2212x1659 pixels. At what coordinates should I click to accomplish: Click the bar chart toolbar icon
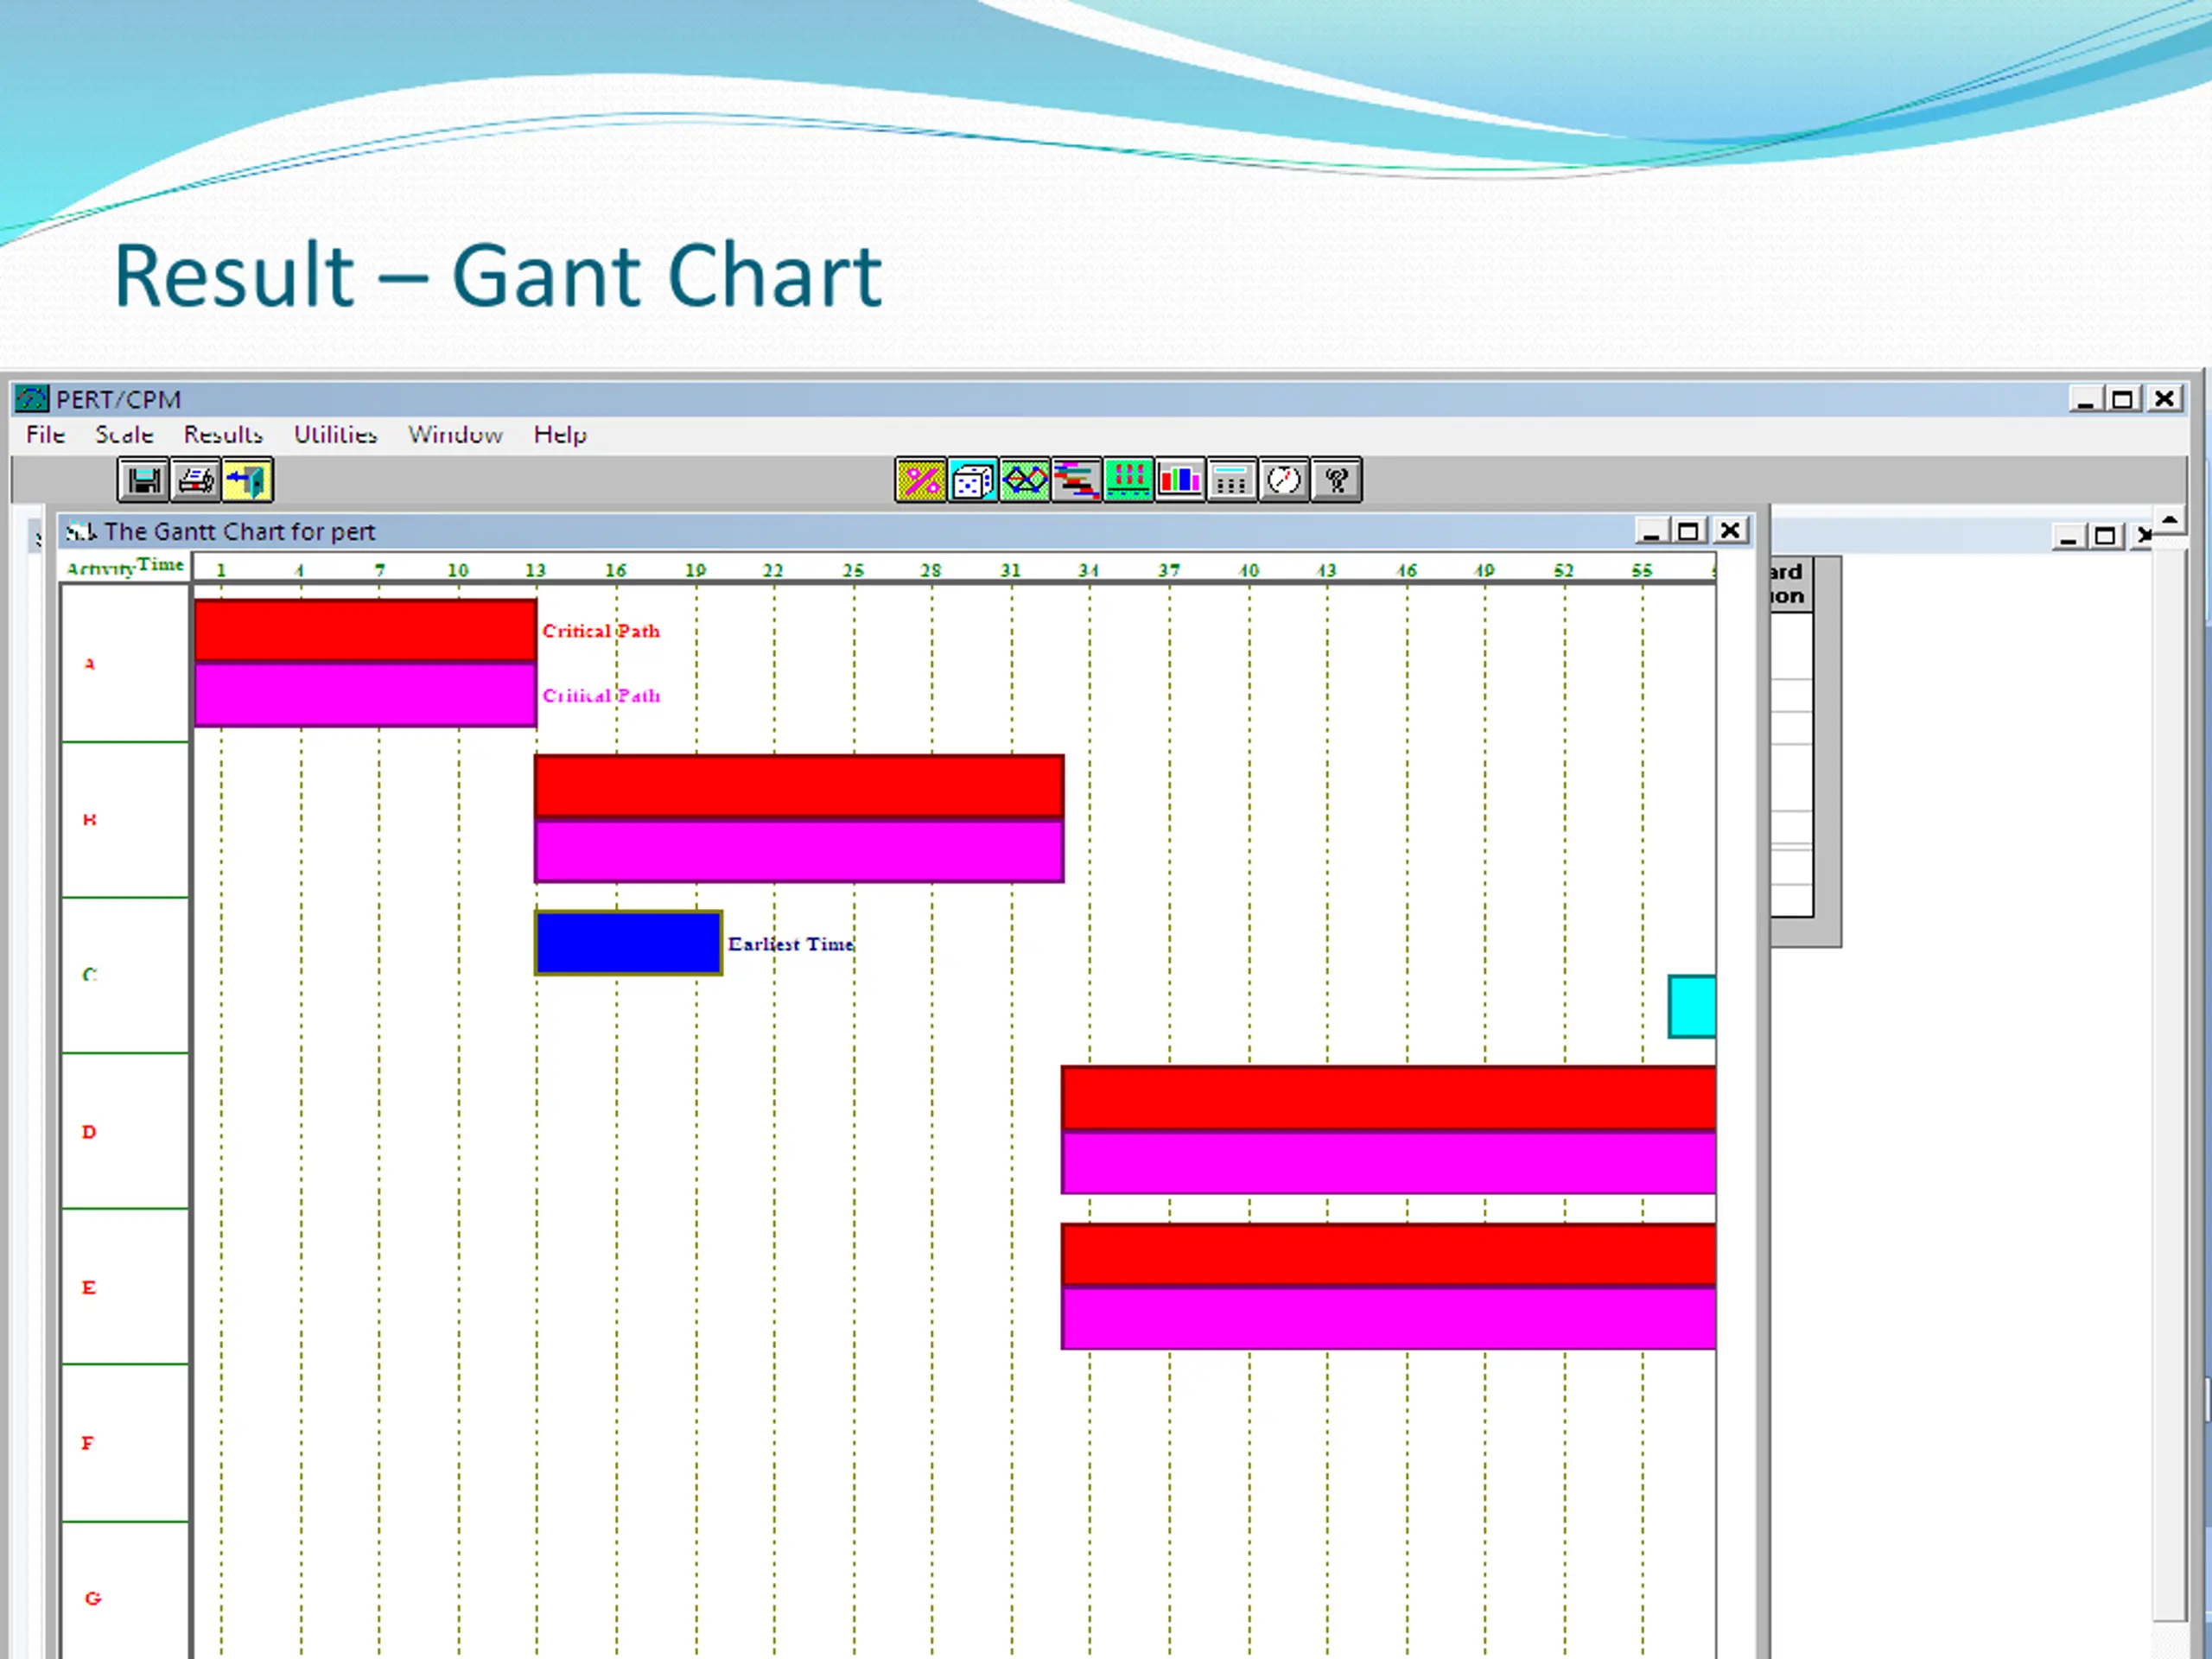pyautogui.click(x=1180, y=481)
